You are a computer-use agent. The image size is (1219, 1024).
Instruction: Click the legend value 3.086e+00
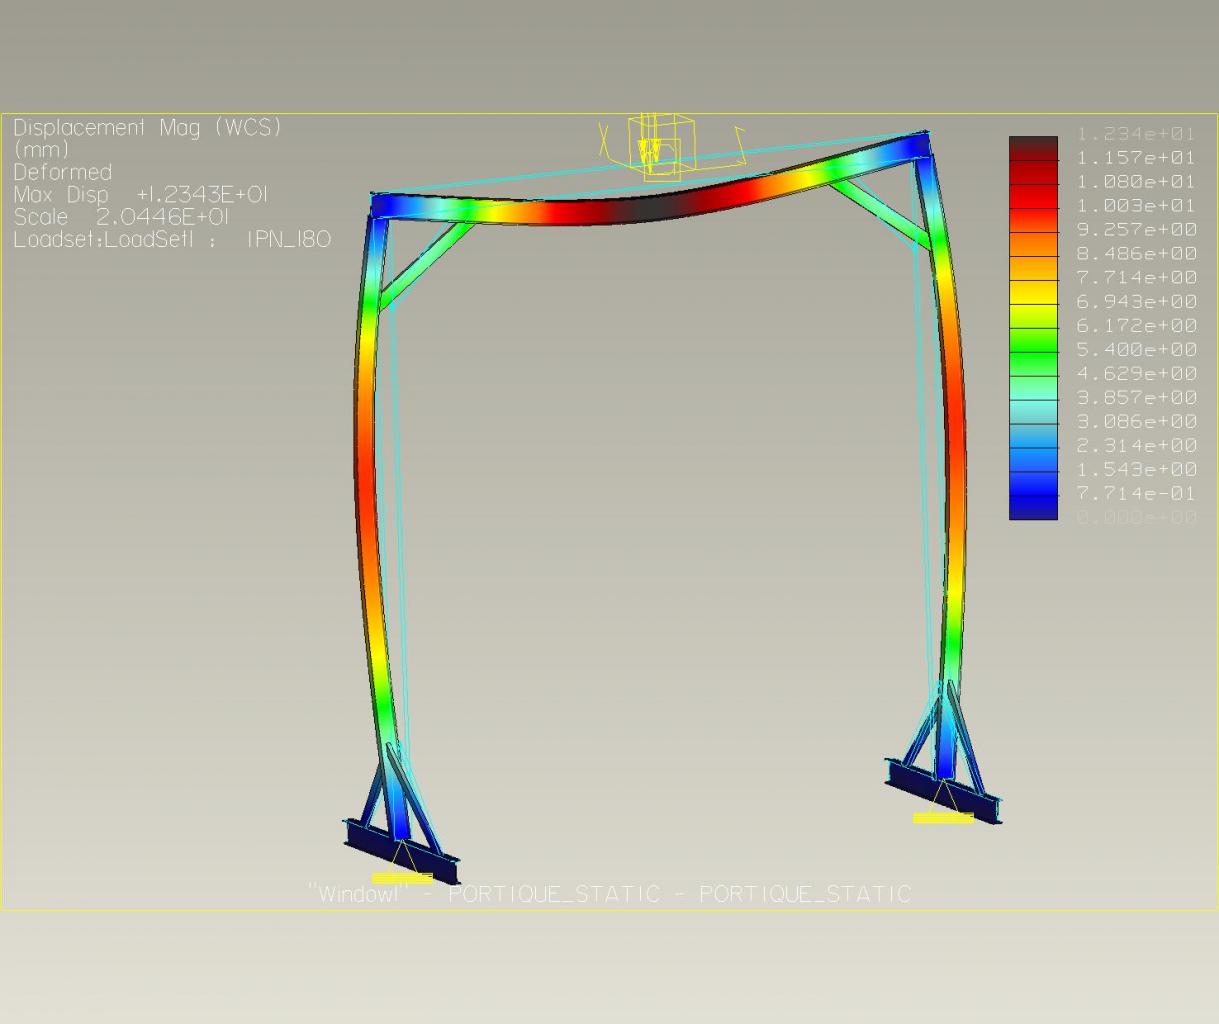click(1137, 422)
